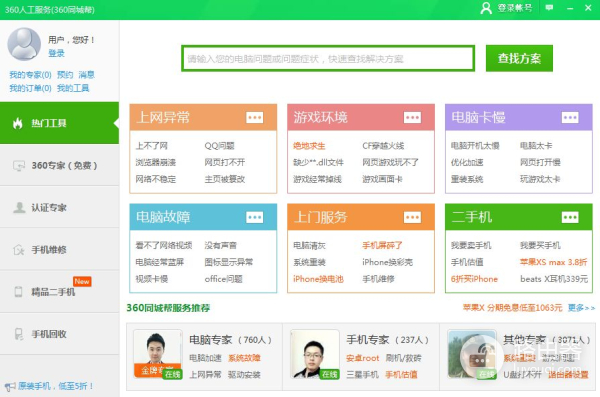Select 游戏经常掉线 item

pos(317,179)
